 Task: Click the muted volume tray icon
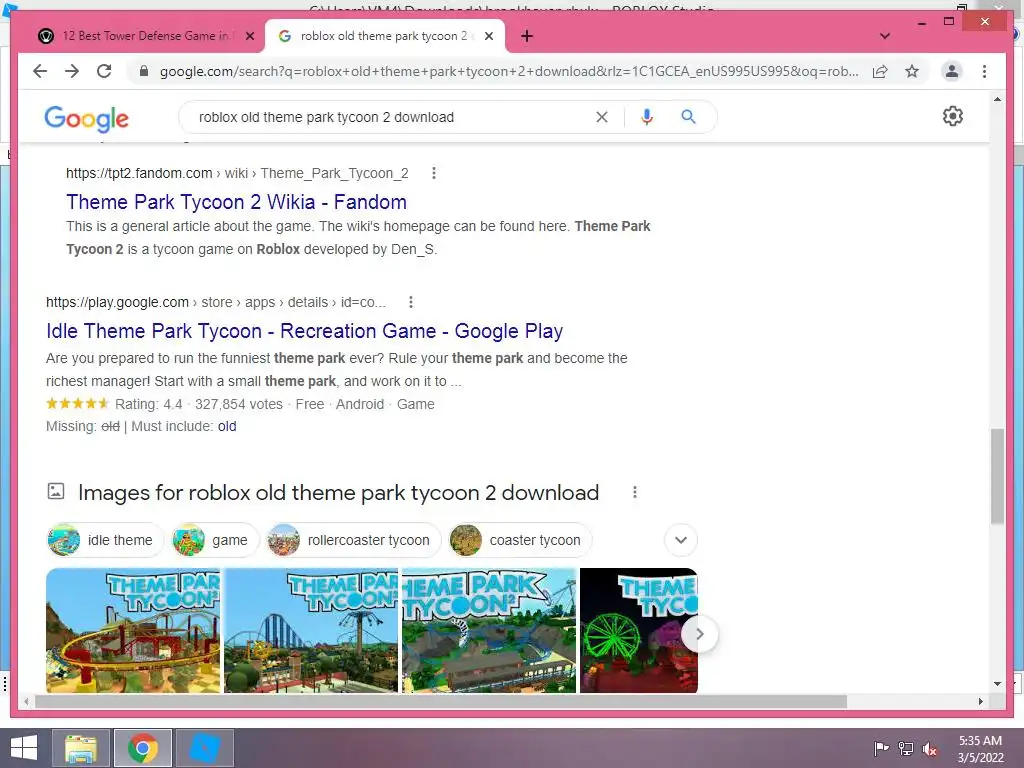click(930, 748)
